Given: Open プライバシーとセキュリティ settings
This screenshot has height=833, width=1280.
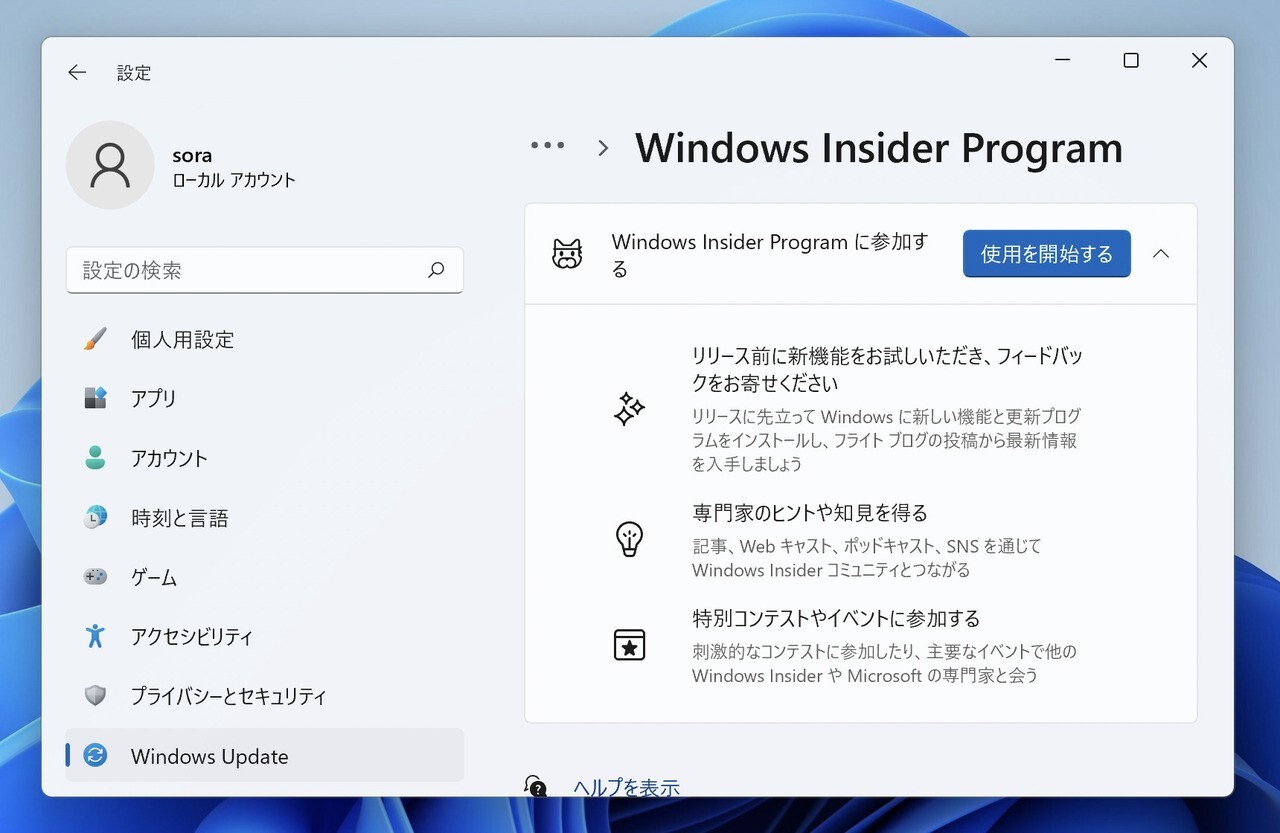Looking at the screenshot, I should tap(265, 697).
